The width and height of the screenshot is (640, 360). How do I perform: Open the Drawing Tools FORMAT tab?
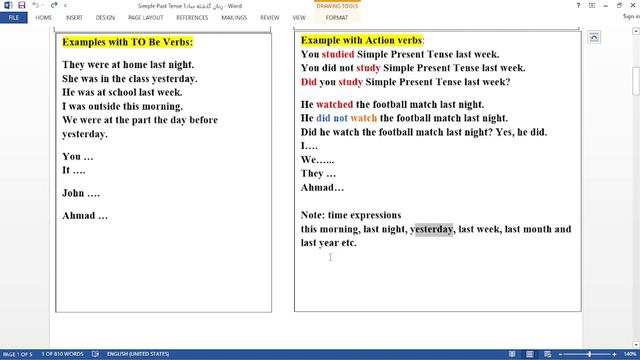coord(337,18)
